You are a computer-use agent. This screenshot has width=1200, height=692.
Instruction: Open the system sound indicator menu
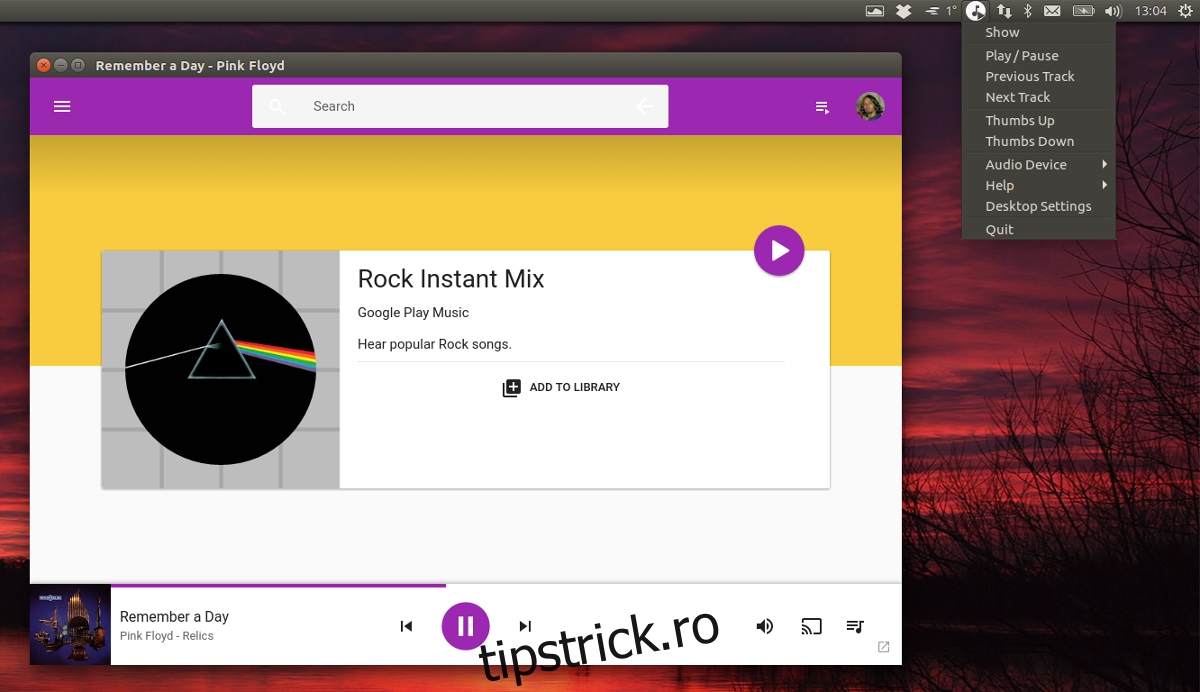pyautogui.click(x=1113, y=11)
